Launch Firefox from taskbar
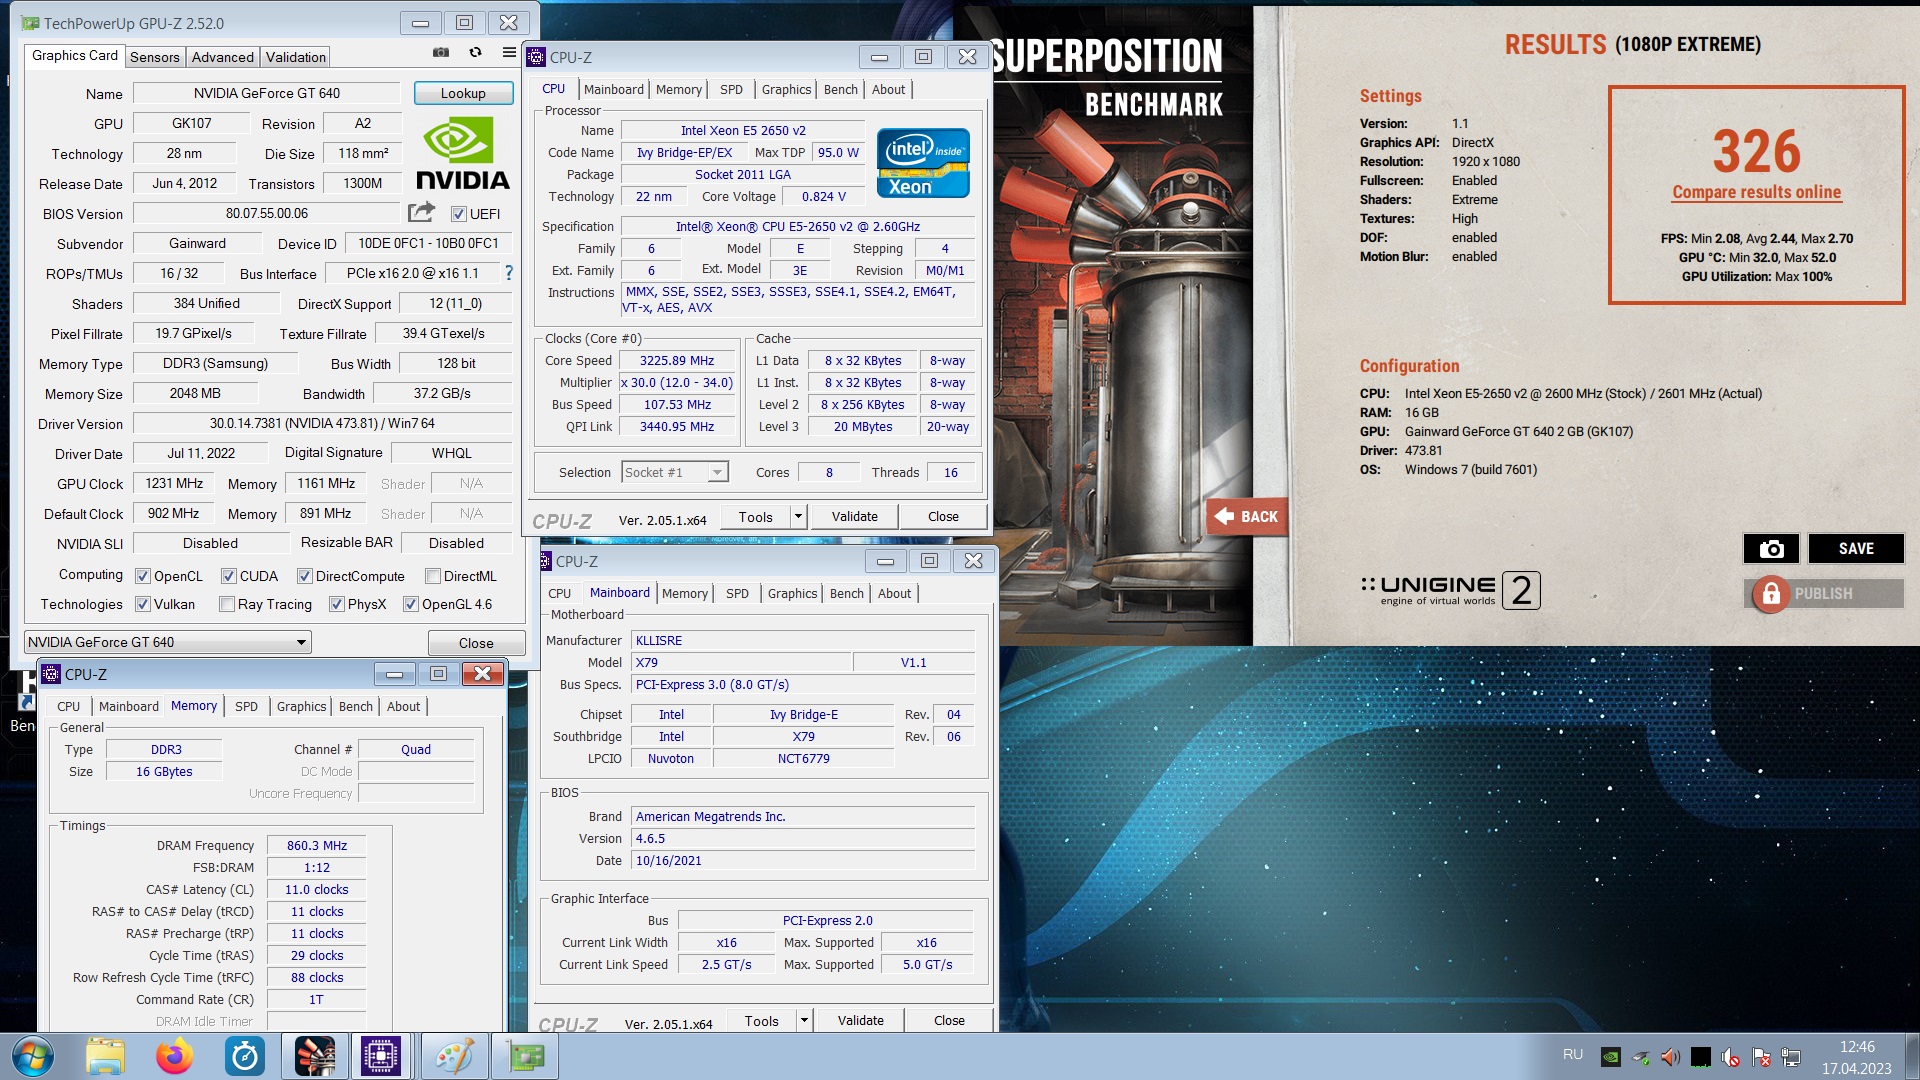Image resolution: width=1920 pixels, height=1080 pixels. pos(175,1057)
